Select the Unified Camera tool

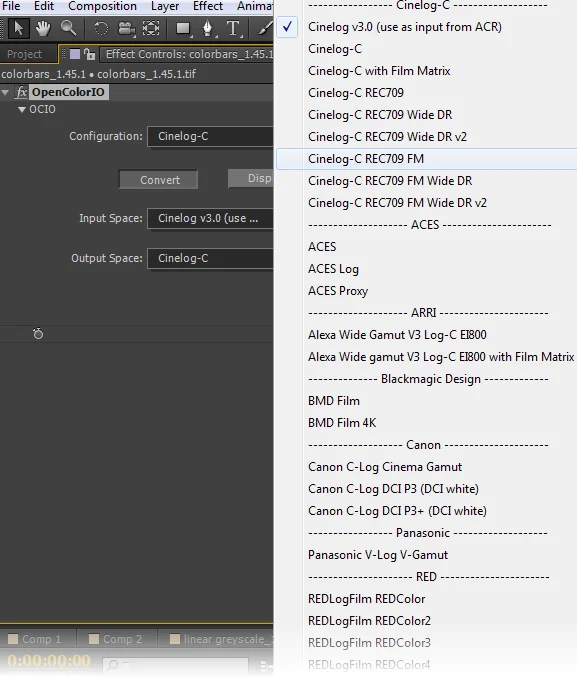tap(126, 28)
